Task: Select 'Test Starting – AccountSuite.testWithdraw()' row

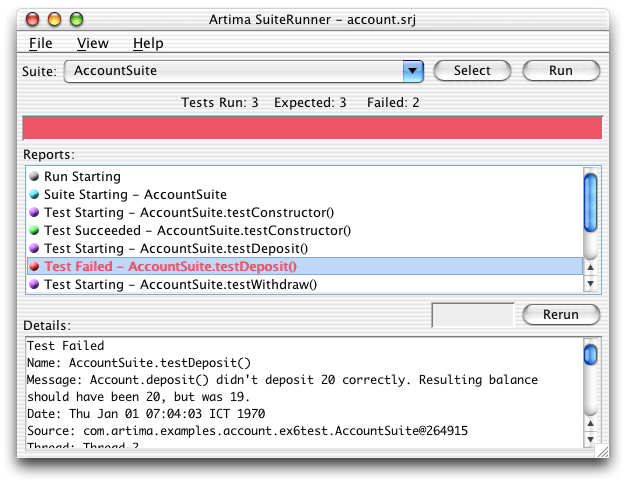Action: click(305, 284)
